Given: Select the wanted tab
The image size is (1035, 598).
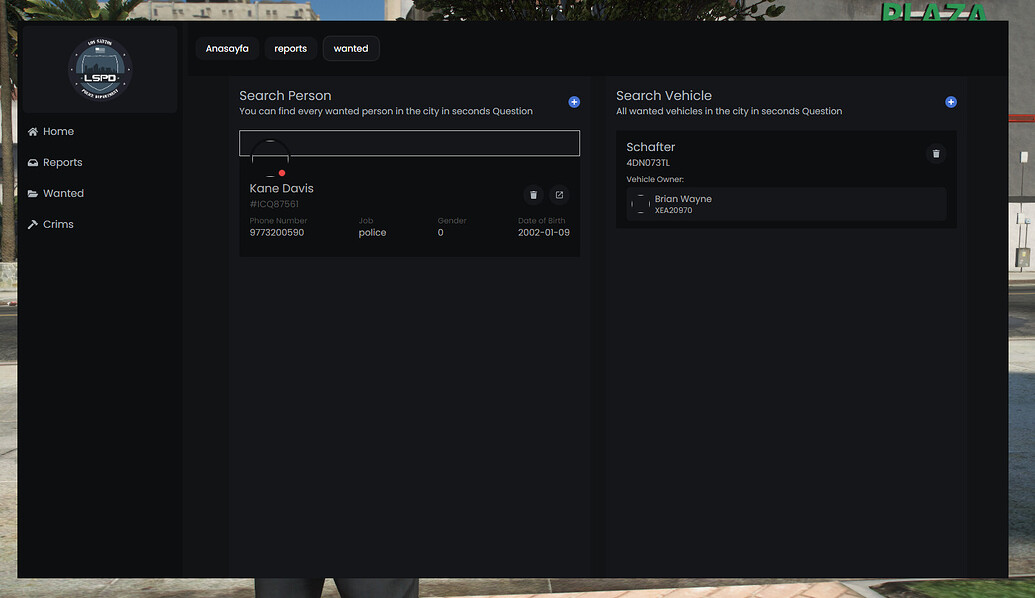Looking at the screenshot, I should coord(351,49).
